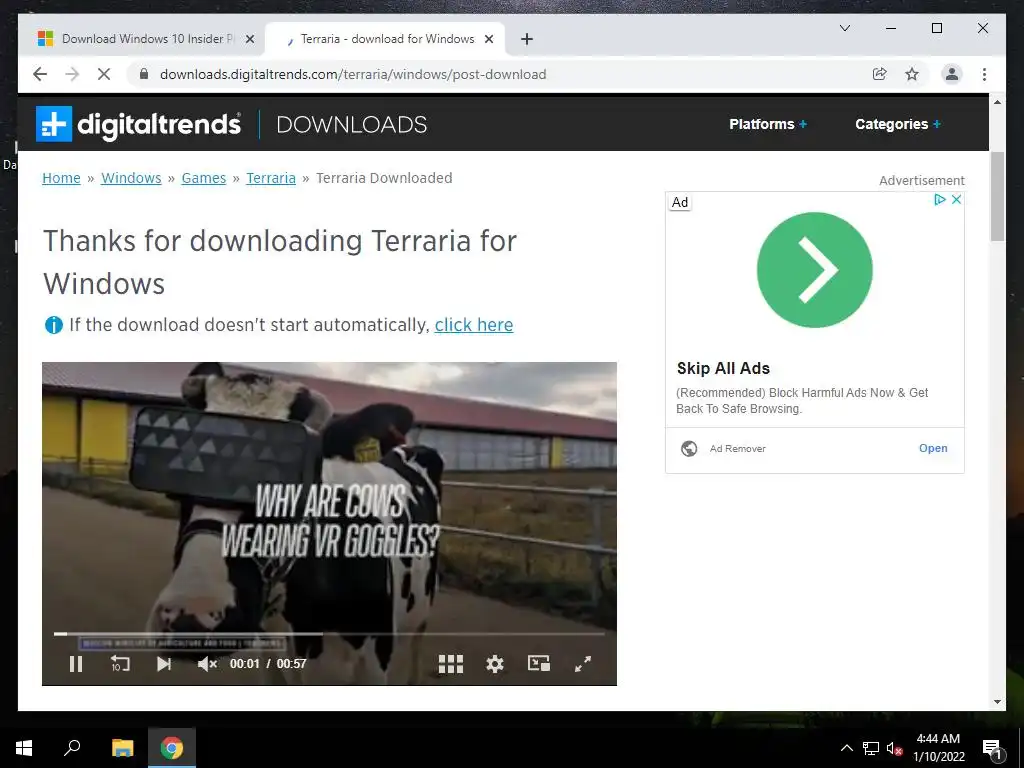Go to Windows breadcrumb
Image resolution: width=1024 pixels, height=768 pixels.
pyautogui.click(x=131, y=178)
